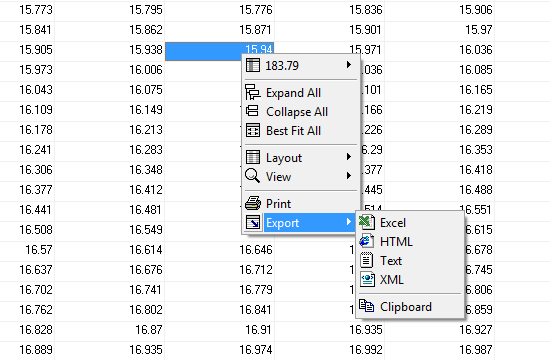Export to Text

(410, 261)
